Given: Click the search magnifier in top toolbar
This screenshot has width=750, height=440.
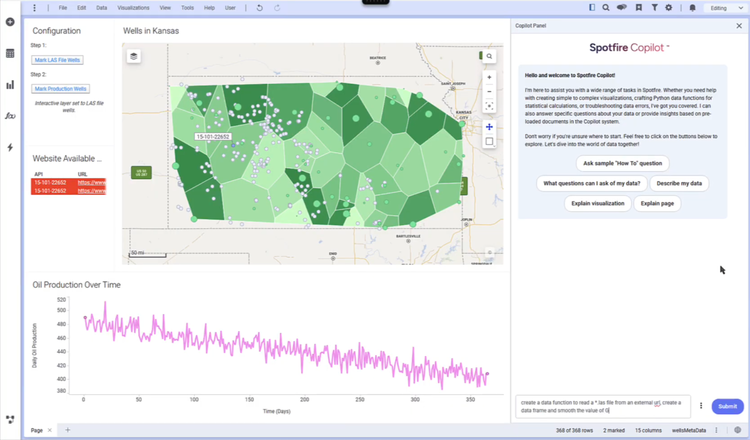Looking at the screenshot, I should [x=606, y=8].
